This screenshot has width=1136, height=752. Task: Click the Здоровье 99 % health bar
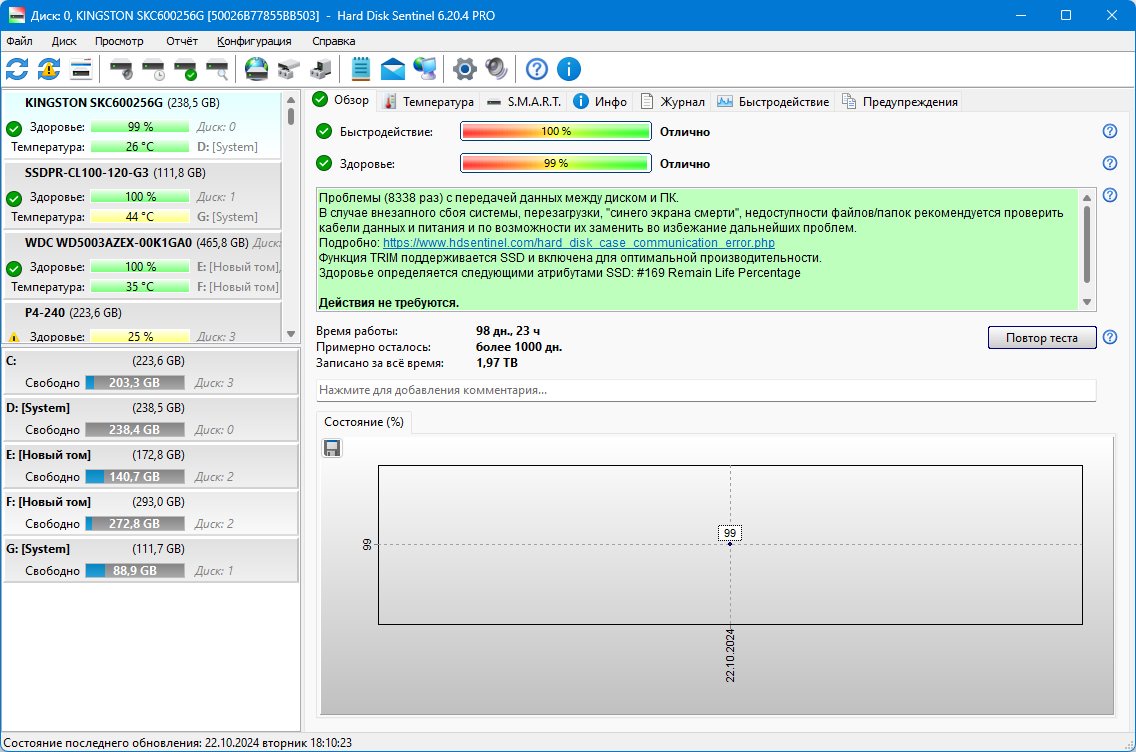(556, 164)
